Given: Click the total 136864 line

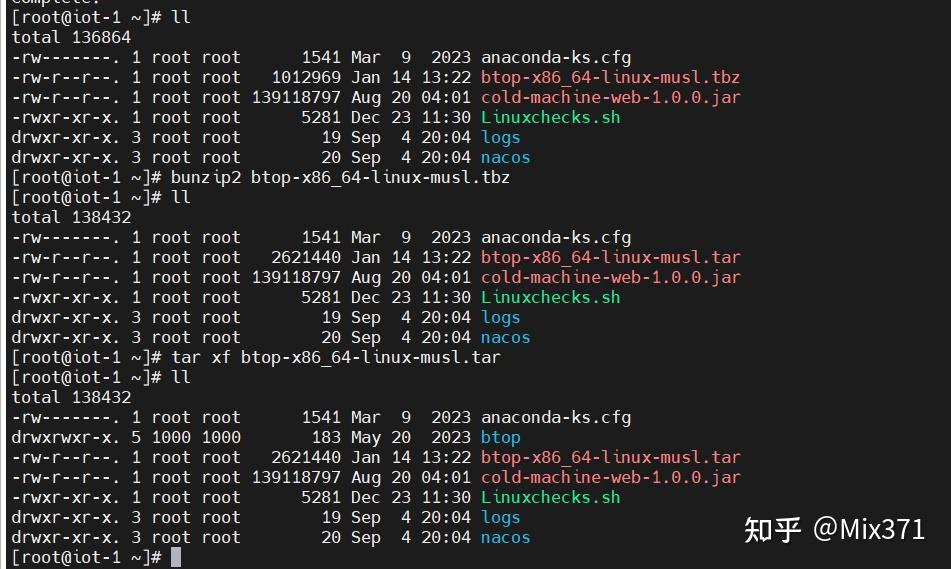Looking at the screenshot, I should pyautogui.click(x=71, y=37).
